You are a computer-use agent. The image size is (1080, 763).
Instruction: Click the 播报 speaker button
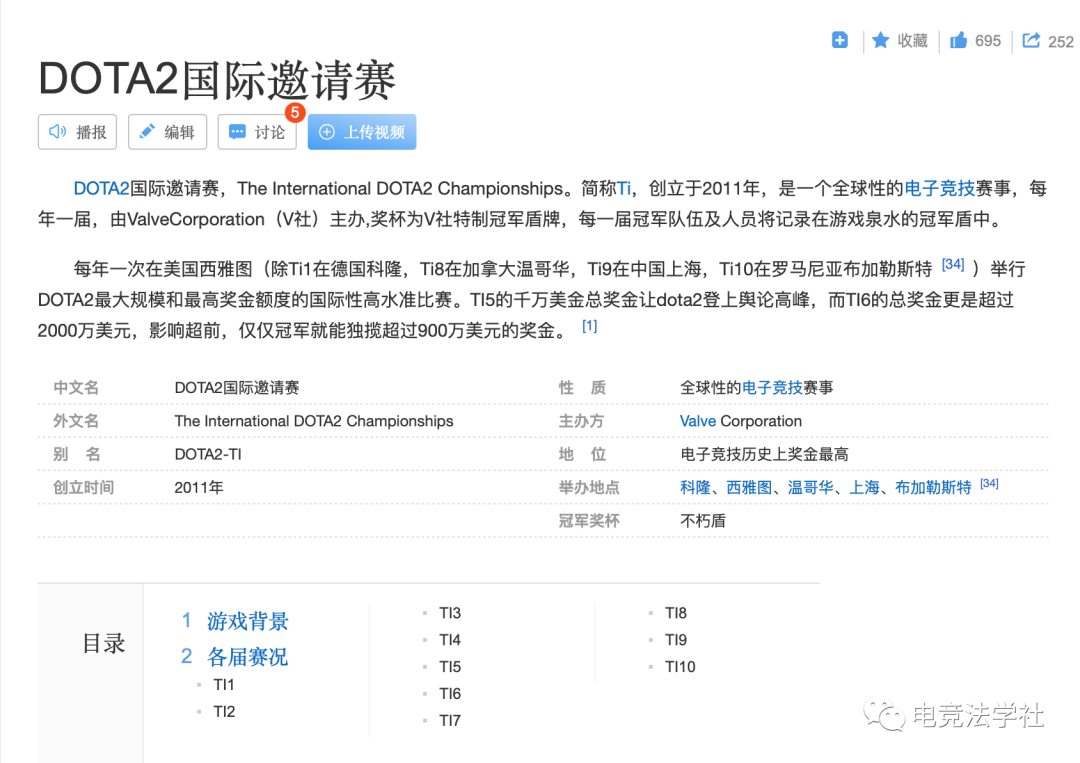point(77,132)
